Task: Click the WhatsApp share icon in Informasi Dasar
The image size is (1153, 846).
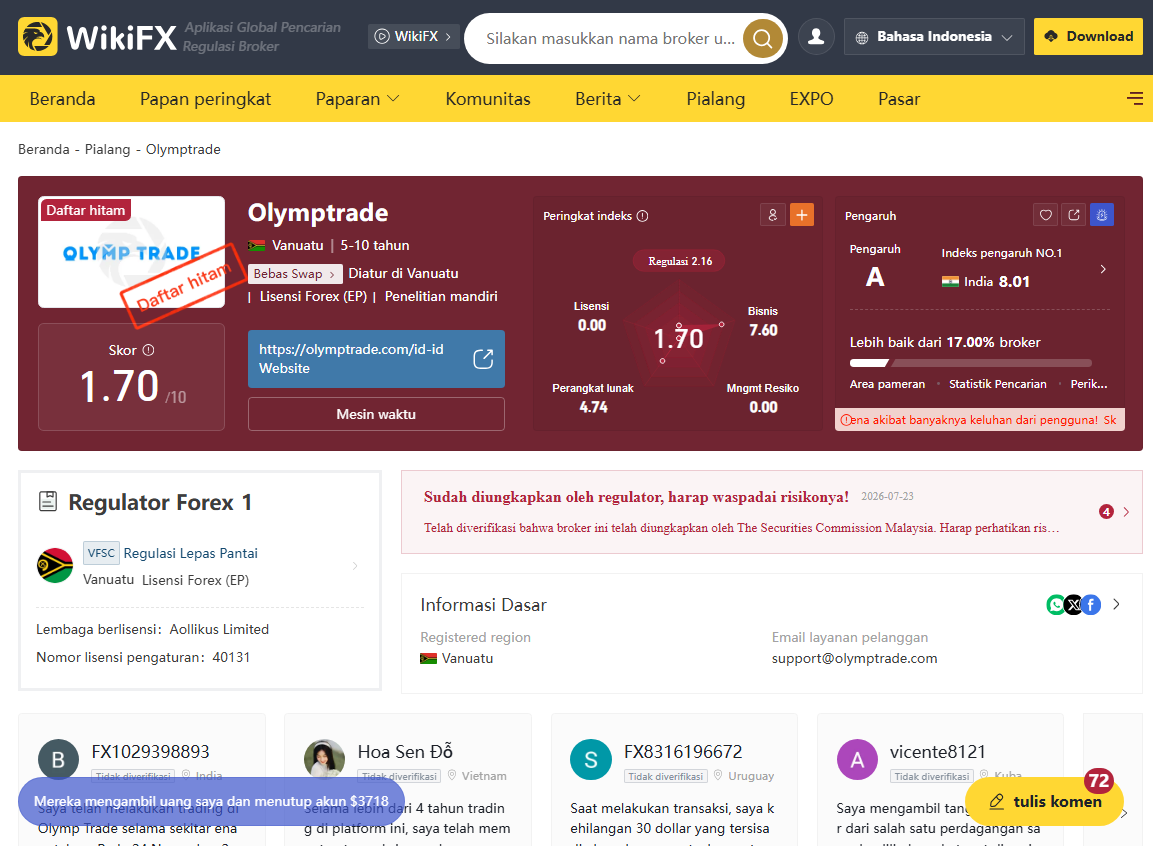Action: point(1056,604)
